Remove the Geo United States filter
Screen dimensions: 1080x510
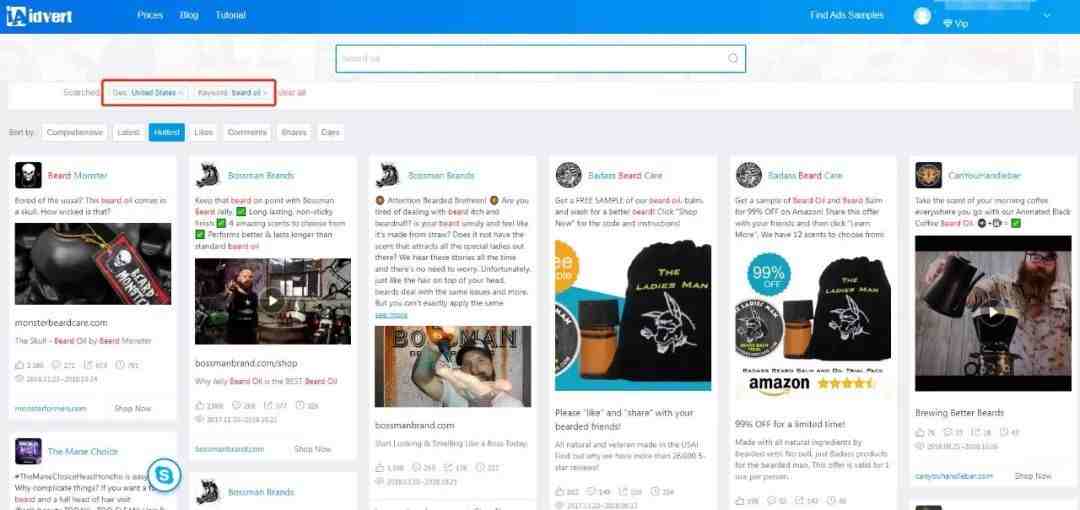[181, 92]
